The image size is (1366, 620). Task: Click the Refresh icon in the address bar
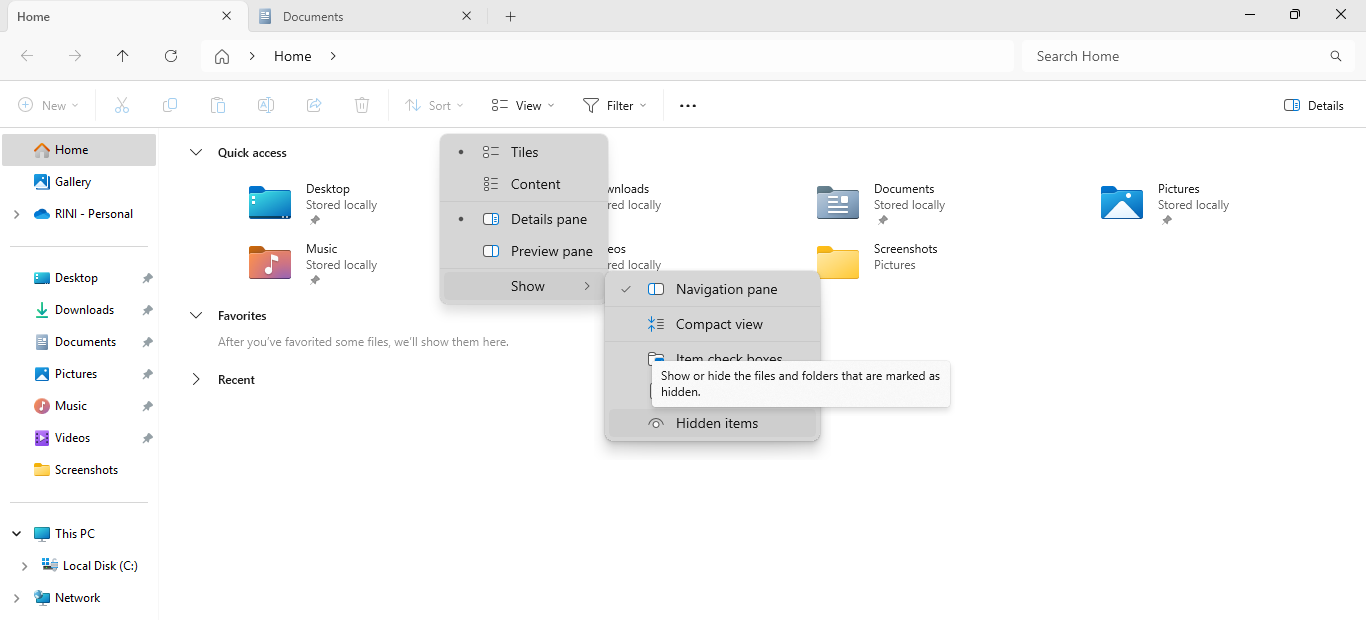point(171,56)
